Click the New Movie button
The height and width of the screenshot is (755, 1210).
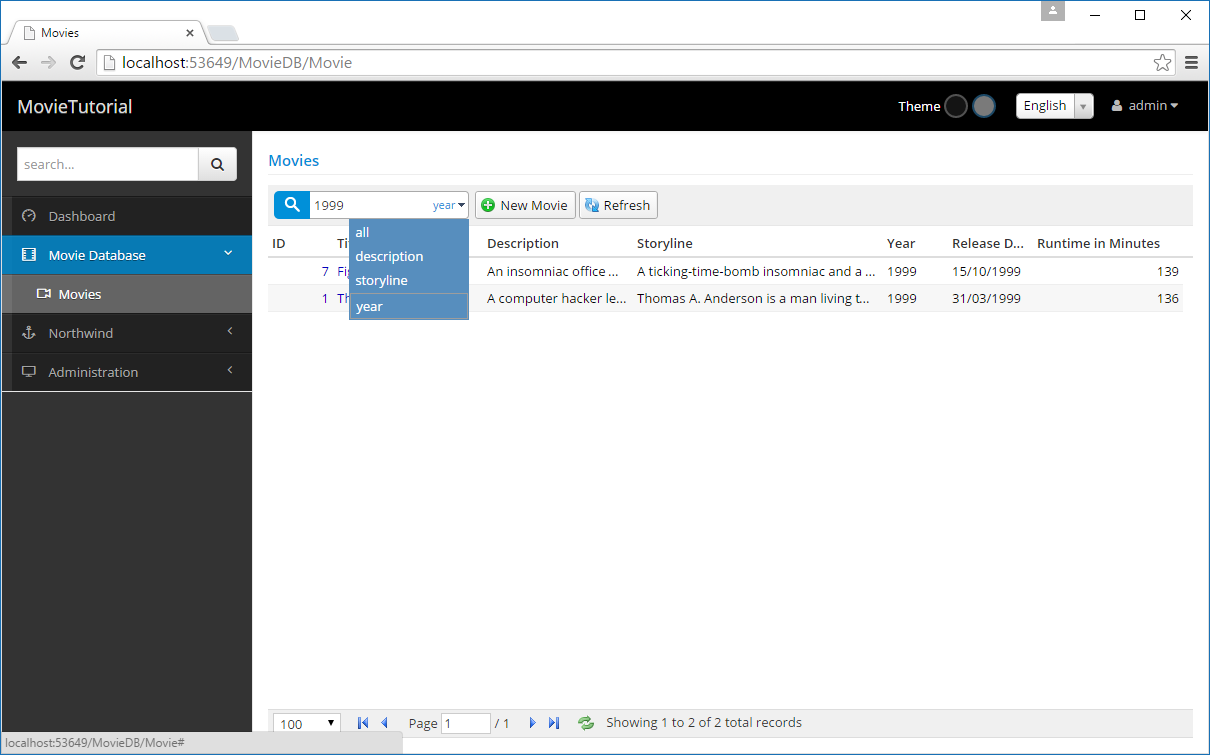525,205
